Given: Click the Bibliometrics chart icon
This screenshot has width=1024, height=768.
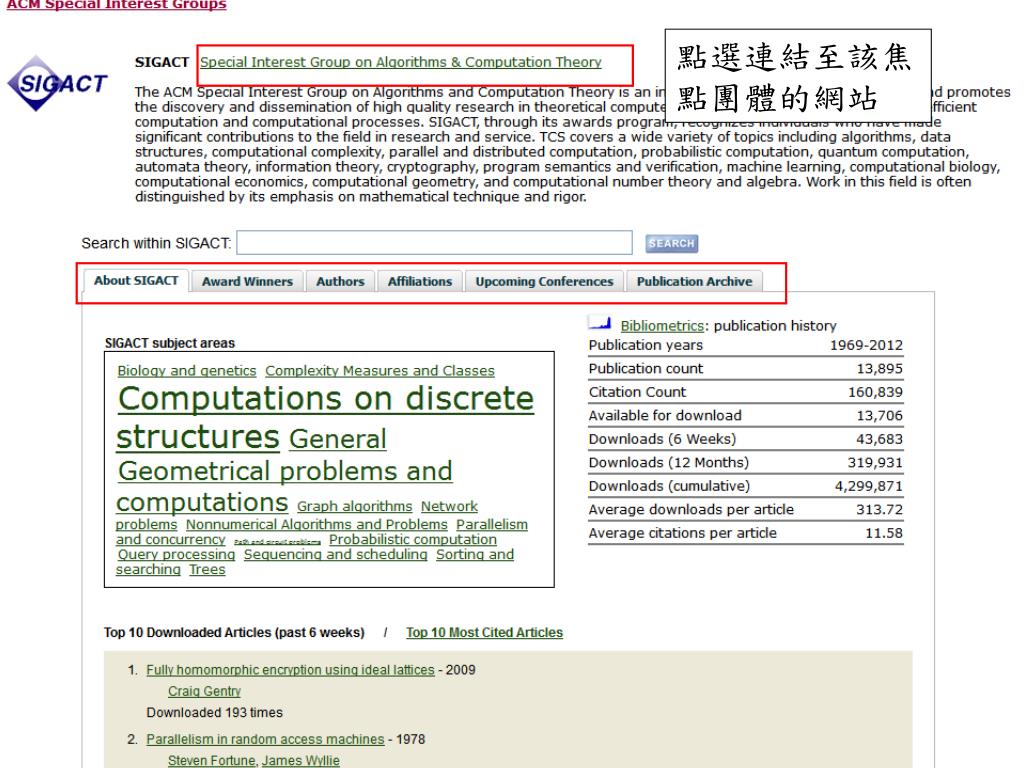Looking at the screenshot, I should point(600,323).
